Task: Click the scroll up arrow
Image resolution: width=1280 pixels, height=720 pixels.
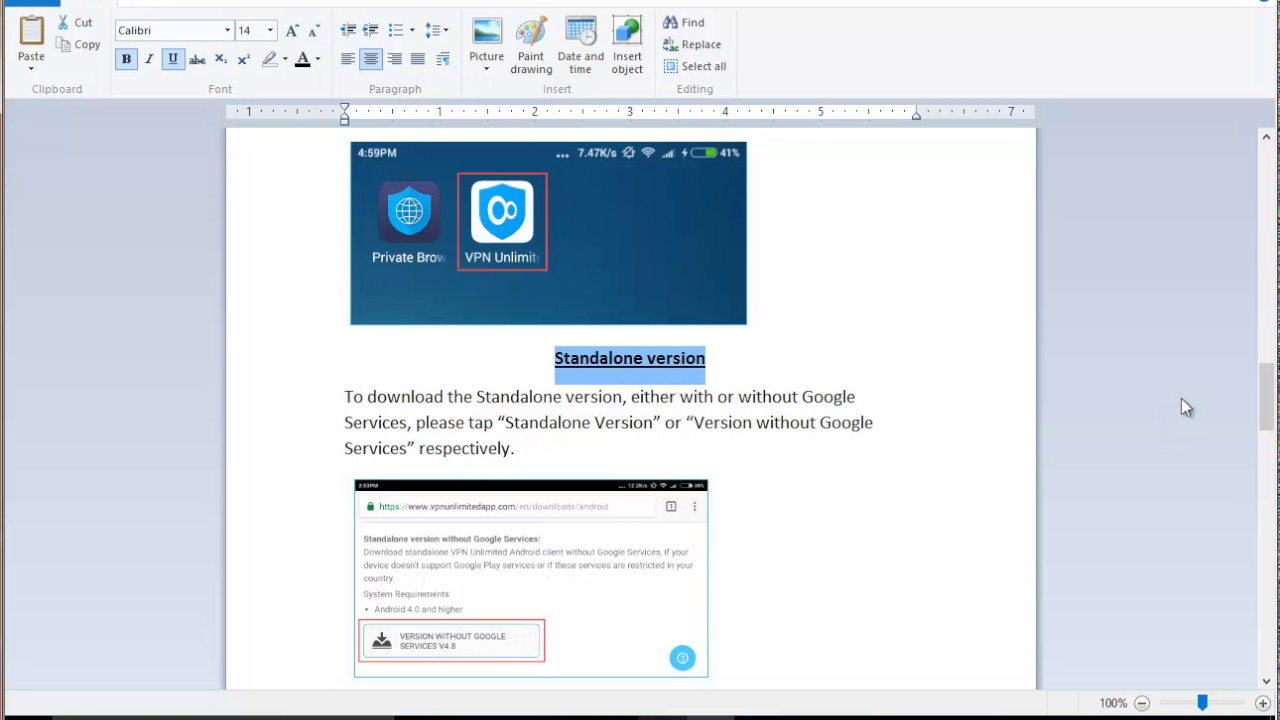Action: (x=1266, y=137)
